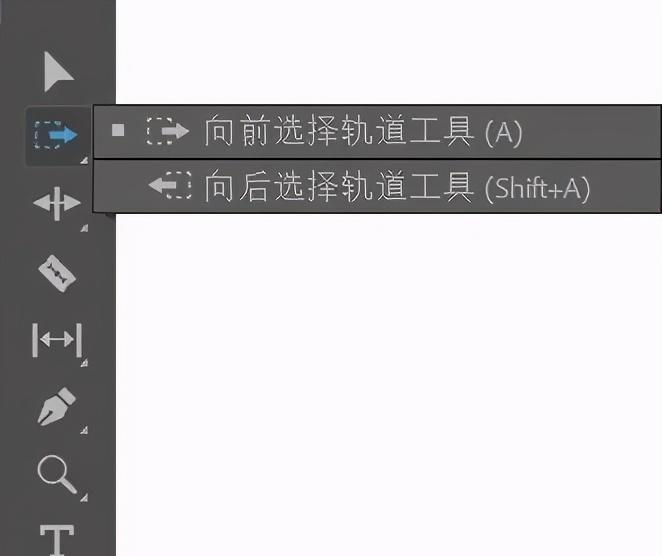
Task: Click the selected-item square marker in flyout
Action: point(118,130)
